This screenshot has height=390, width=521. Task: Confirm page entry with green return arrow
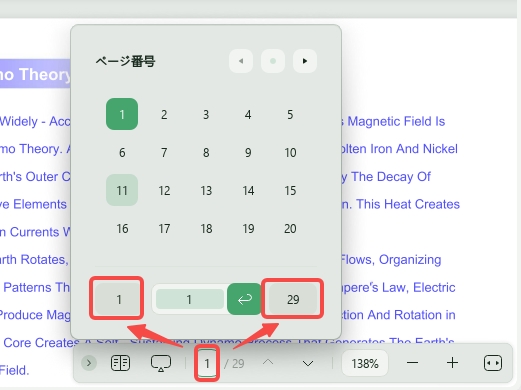(244, 299)
